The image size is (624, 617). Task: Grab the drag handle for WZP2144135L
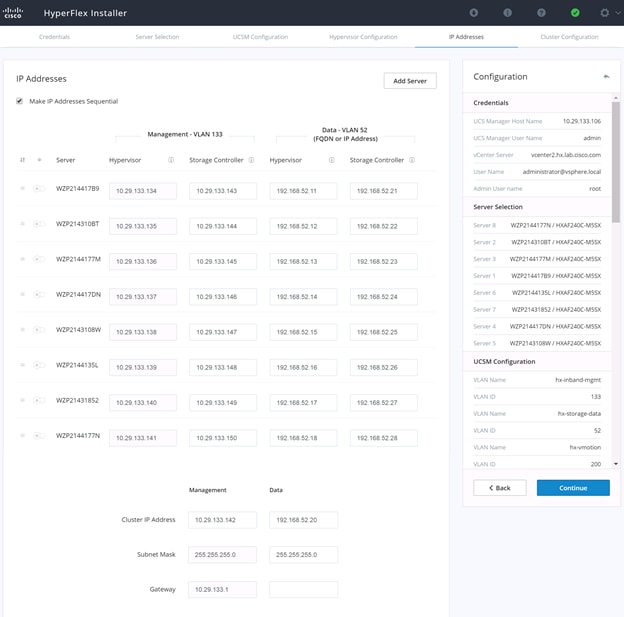[x=22, y=365]
